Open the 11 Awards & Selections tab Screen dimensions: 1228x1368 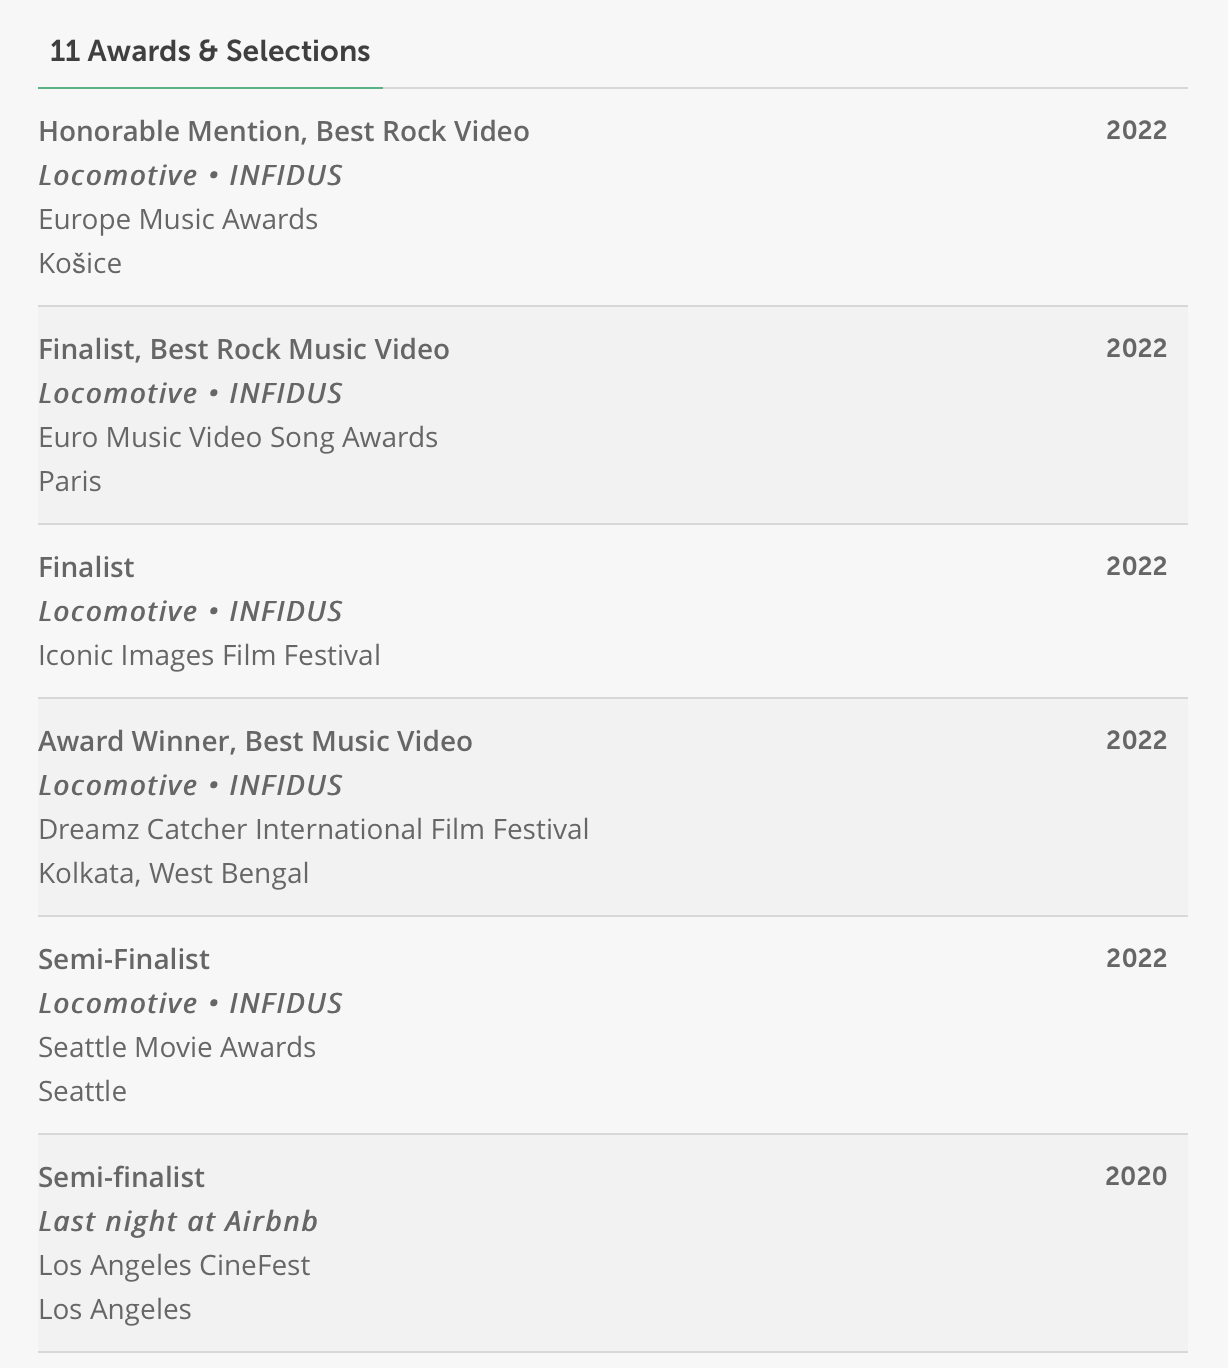tap(210, 51)
